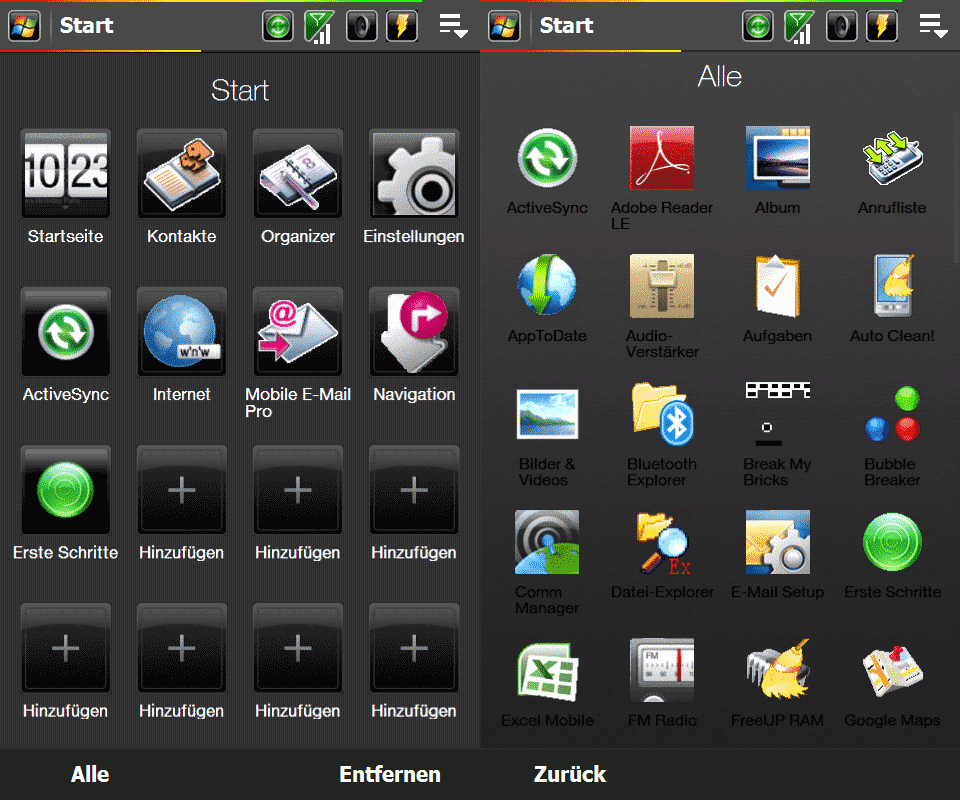Open Startseite clock tile on Start screen
The width and height of the screenshot is (960, 800).
pyautogui.click(x=66, y=173)
